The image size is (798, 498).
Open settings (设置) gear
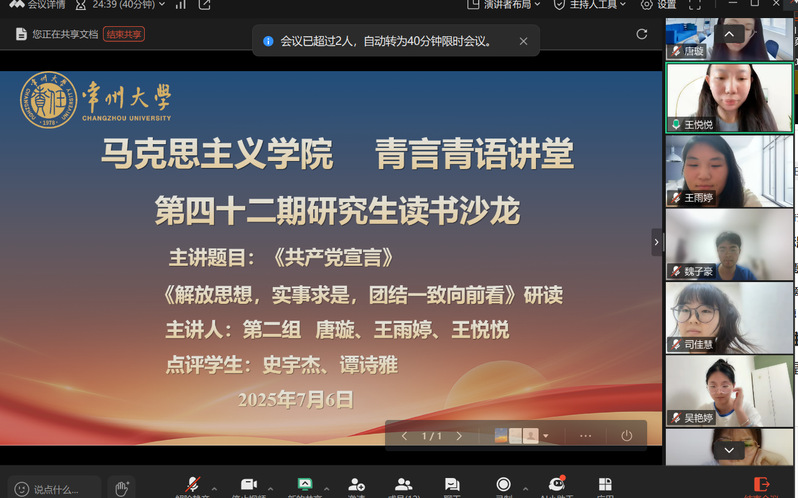(x=658, y=5)
